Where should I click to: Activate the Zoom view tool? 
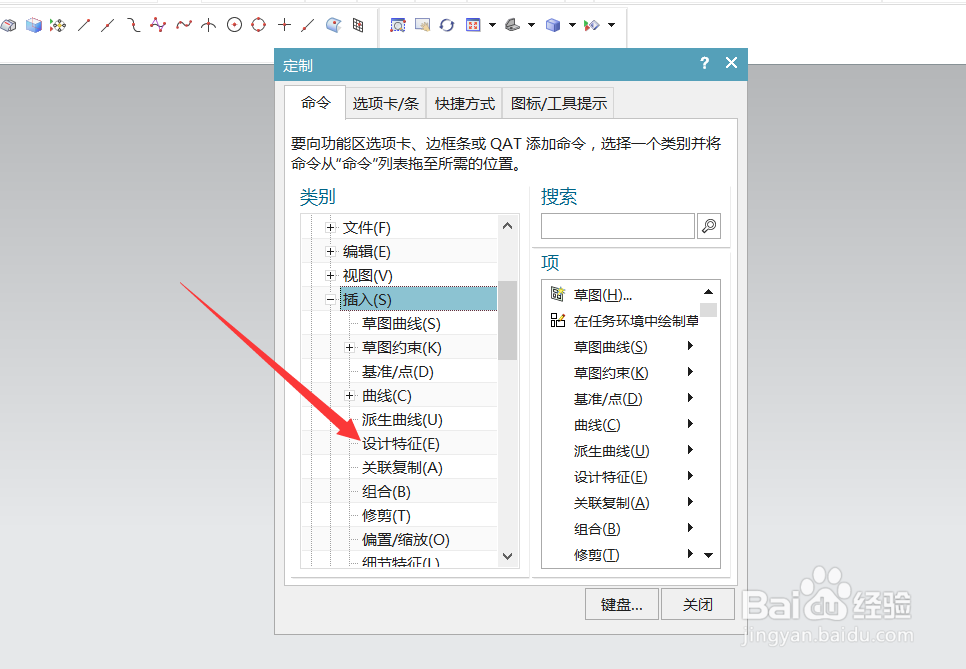point(398,25)
